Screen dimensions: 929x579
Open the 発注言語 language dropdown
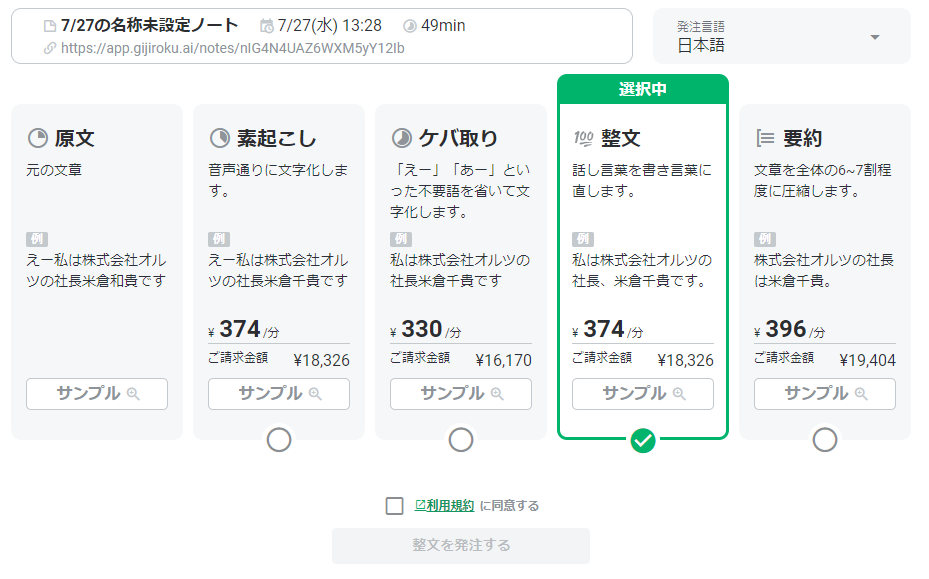click(x=782, y=36)
